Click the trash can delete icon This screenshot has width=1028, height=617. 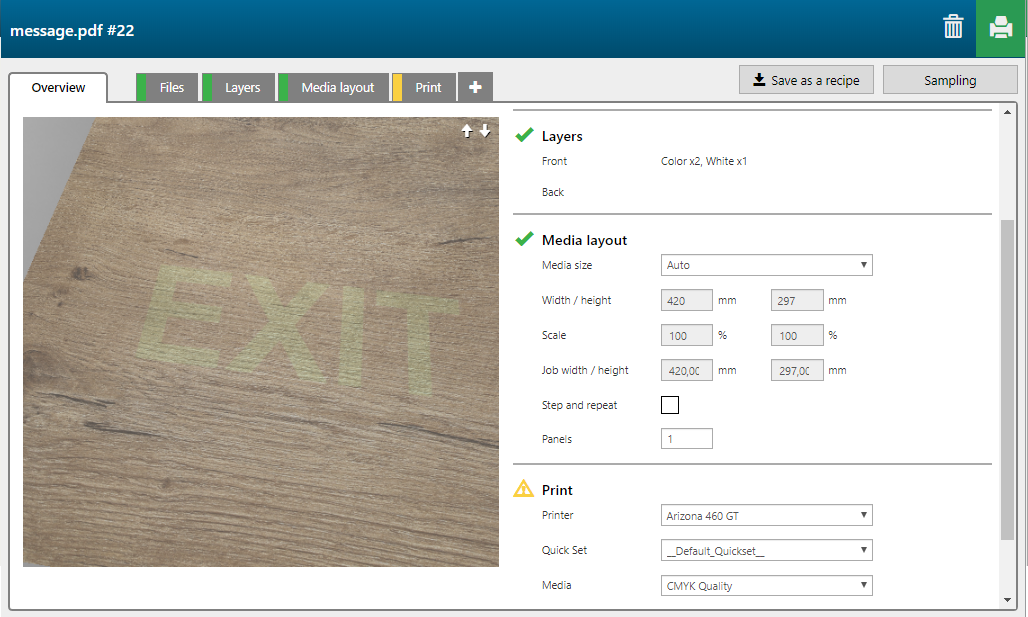point(952,28)
